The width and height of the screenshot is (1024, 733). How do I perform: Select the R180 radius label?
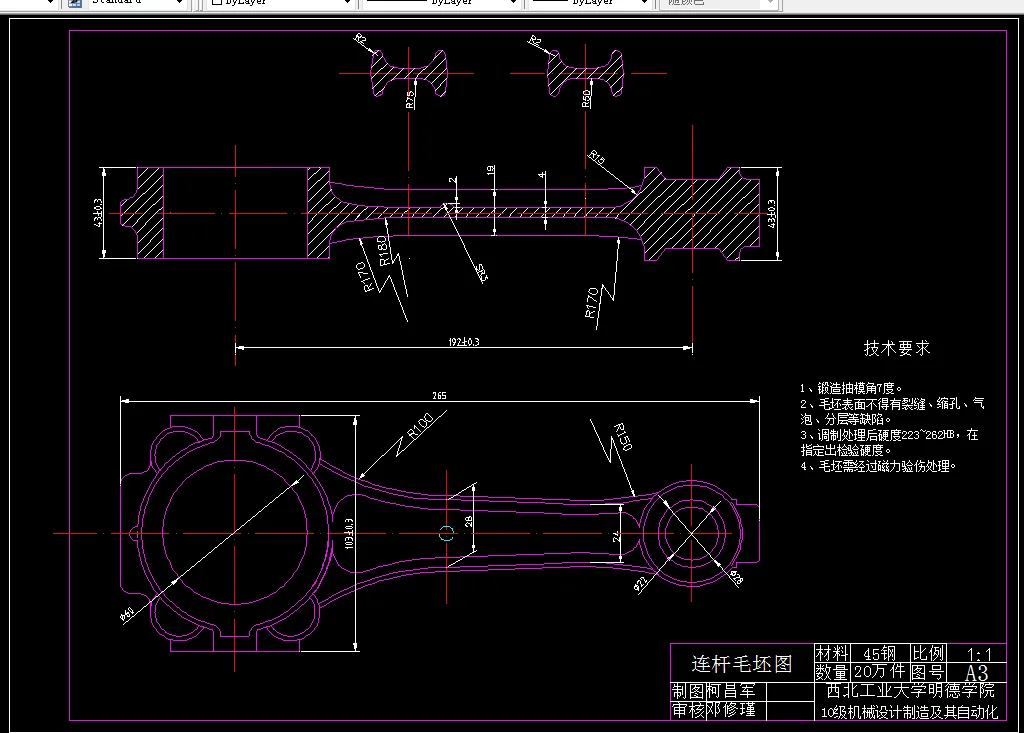pyautogui.click(x=385, y=251)
